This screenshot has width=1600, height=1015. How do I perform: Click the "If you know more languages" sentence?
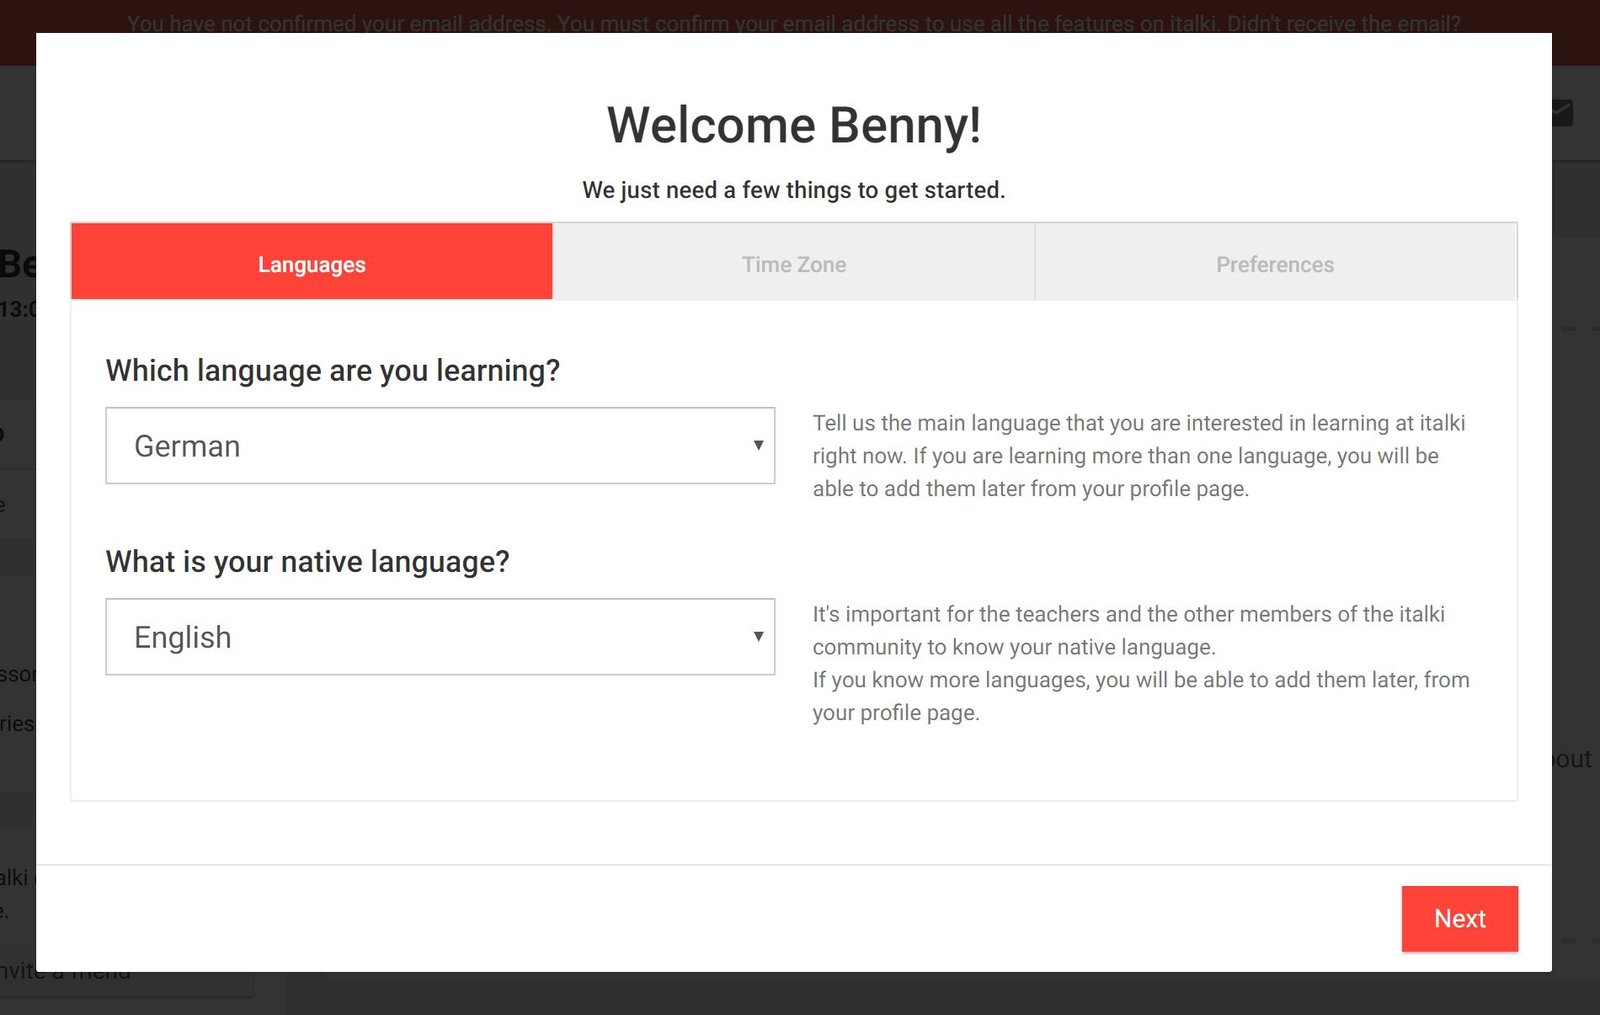[1140, 681]
